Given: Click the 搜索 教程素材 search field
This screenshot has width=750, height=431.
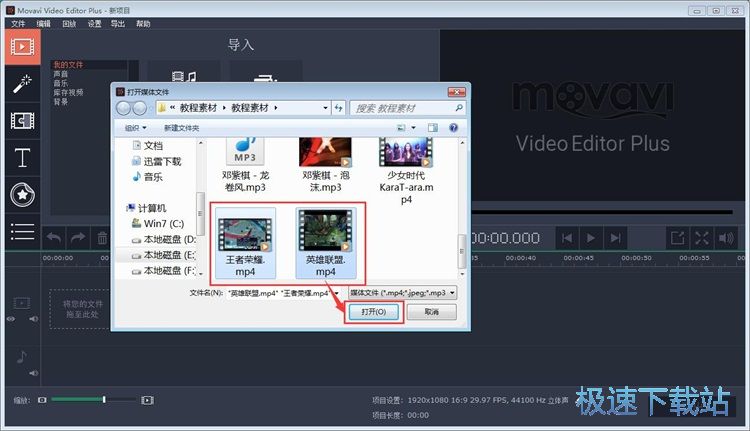Looking at the screenshot, I should coord(407,108).
